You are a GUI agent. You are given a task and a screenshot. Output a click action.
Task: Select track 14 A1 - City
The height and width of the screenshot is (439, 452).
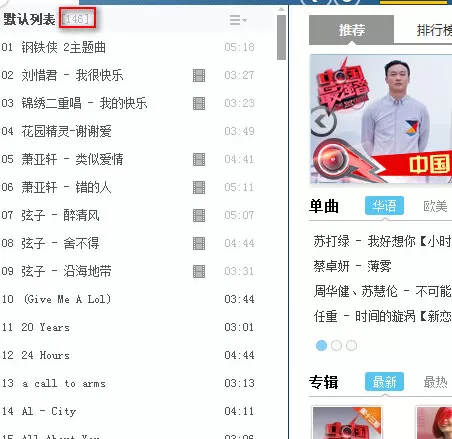49,411
